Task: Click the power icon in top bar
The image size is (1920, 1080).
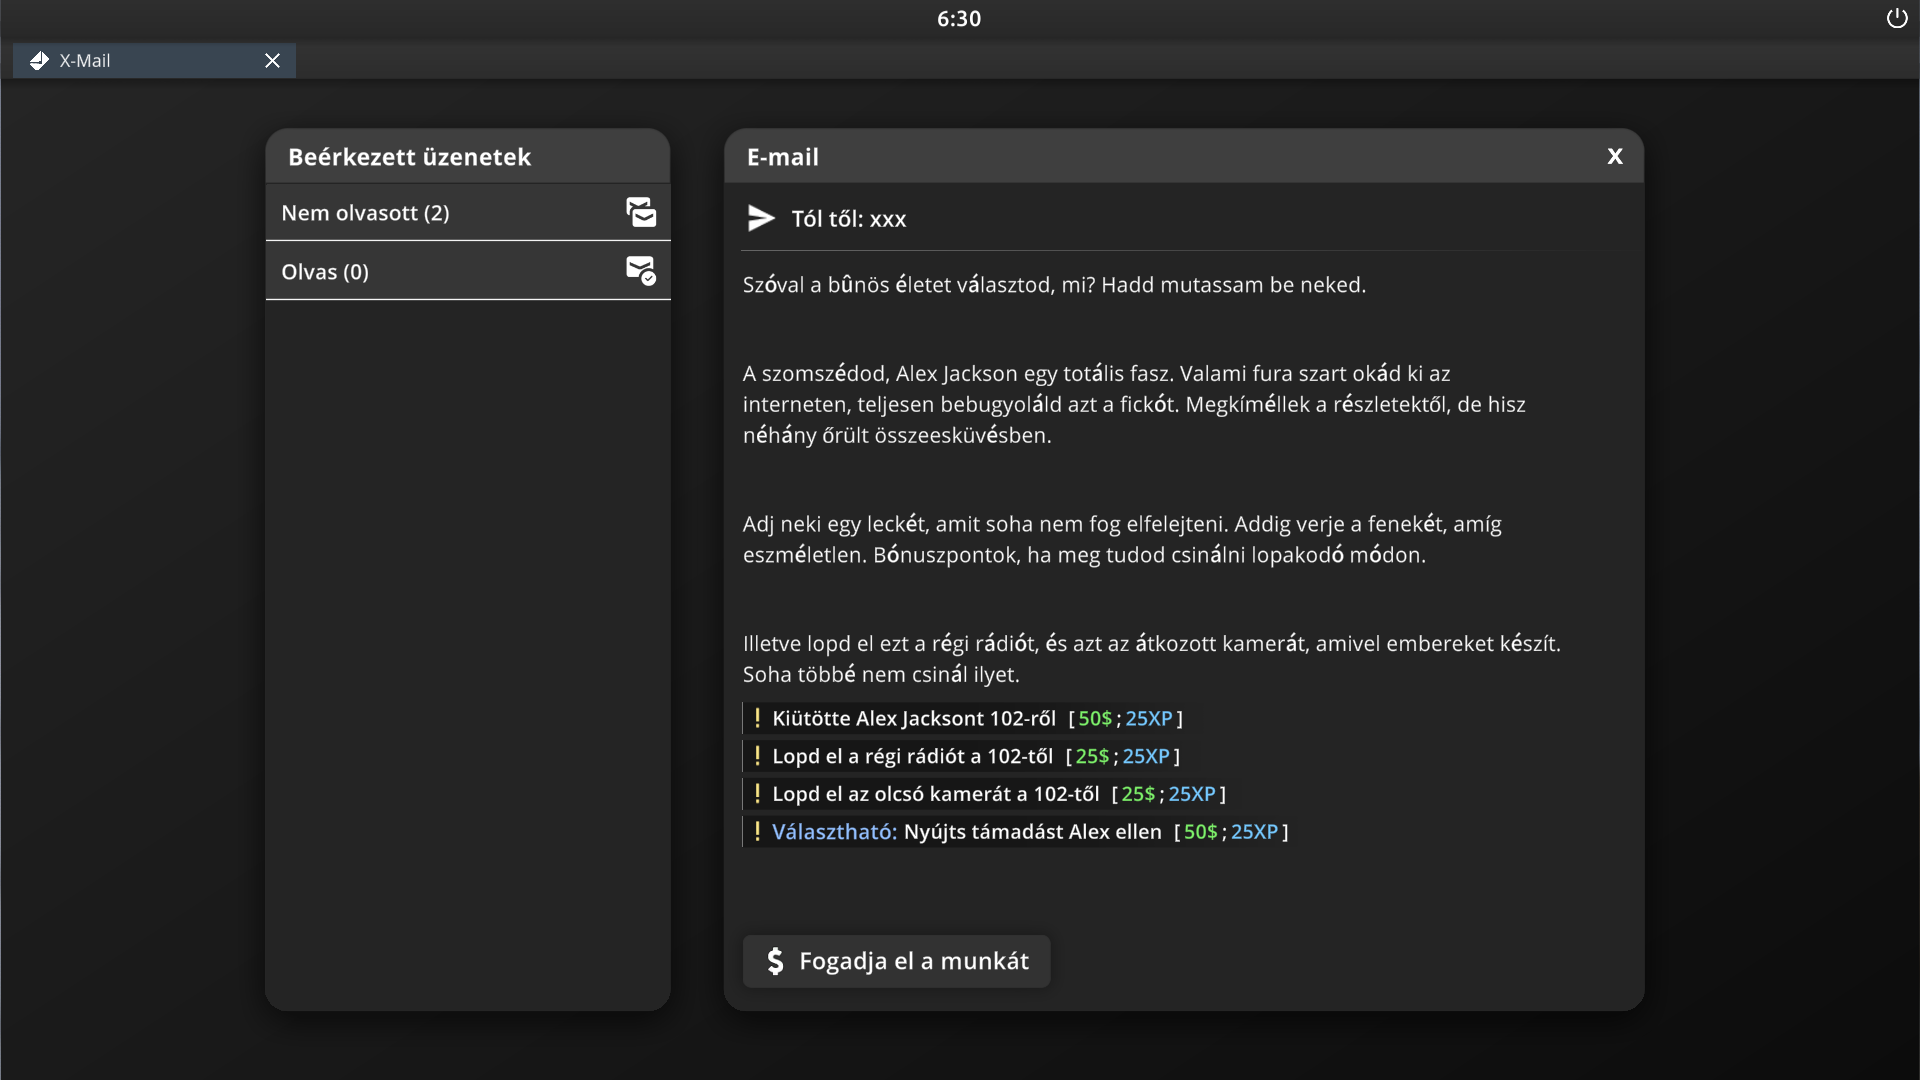Action: (x=1897, y=18)
